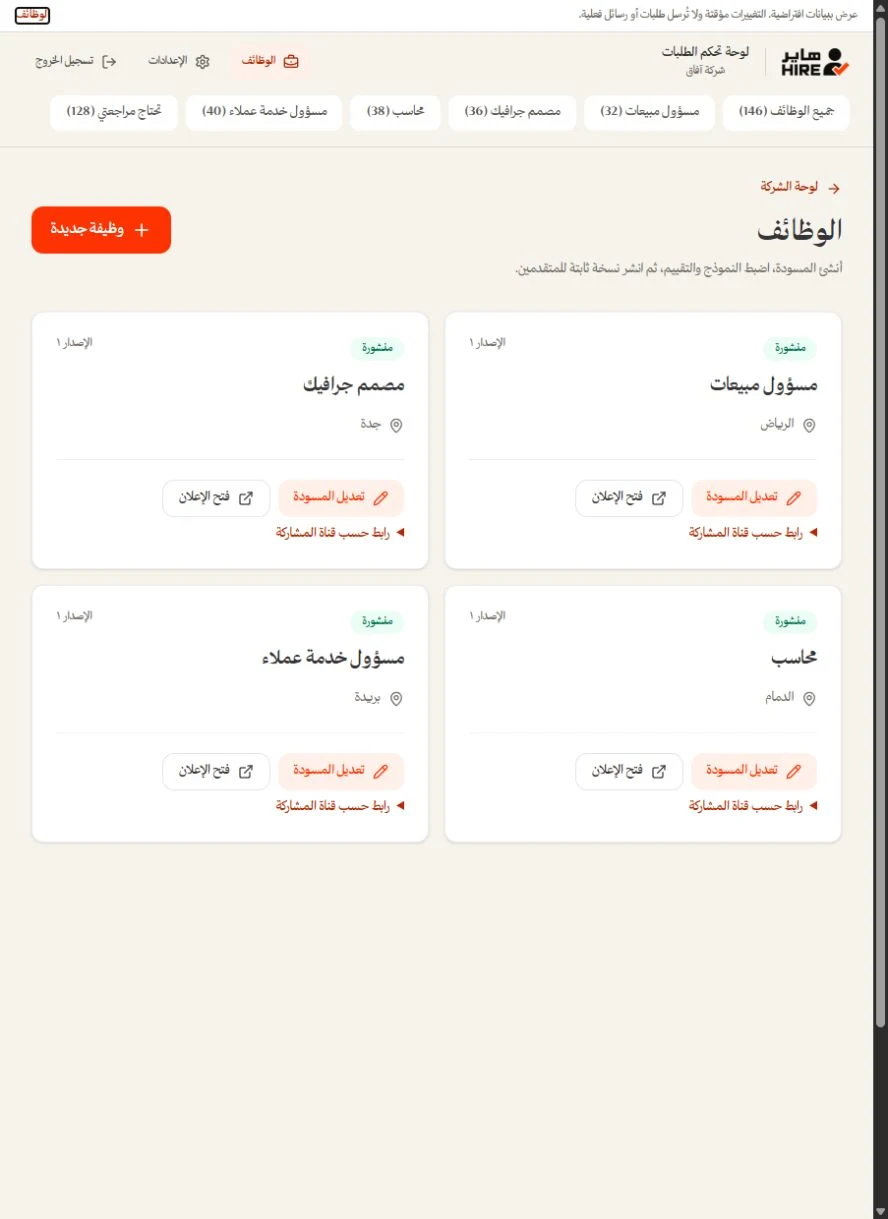Click منشورة badge on مسؤول خدمة عملاء card

coord(378,621)
